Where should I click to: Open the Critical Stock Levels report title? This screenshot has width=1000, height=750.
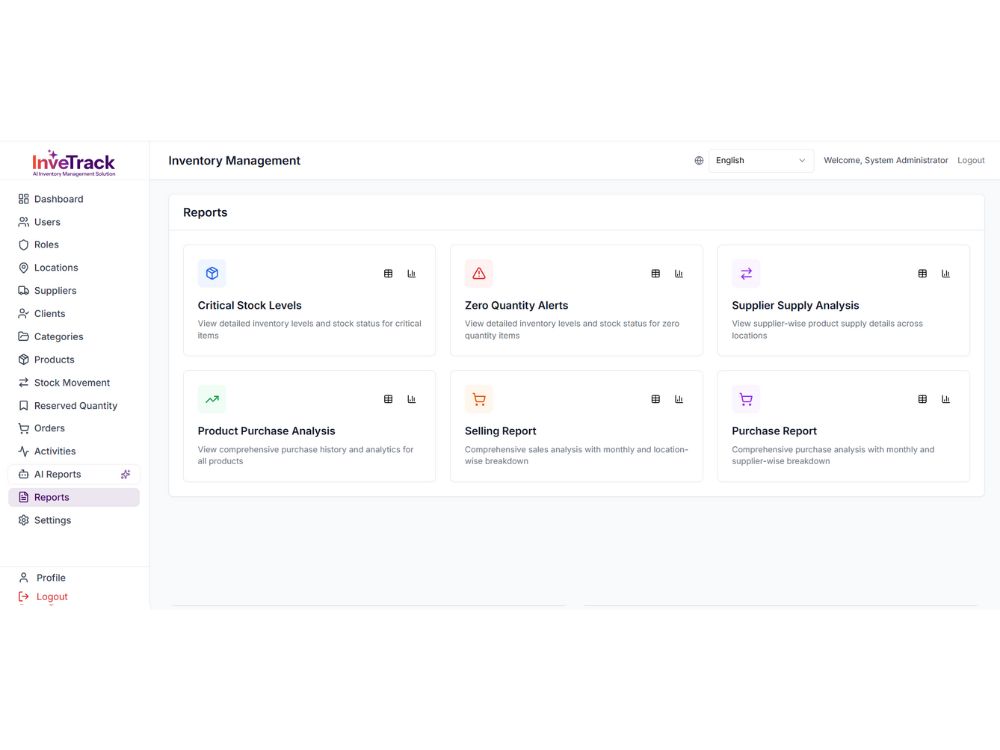click(x=249, y=305)
